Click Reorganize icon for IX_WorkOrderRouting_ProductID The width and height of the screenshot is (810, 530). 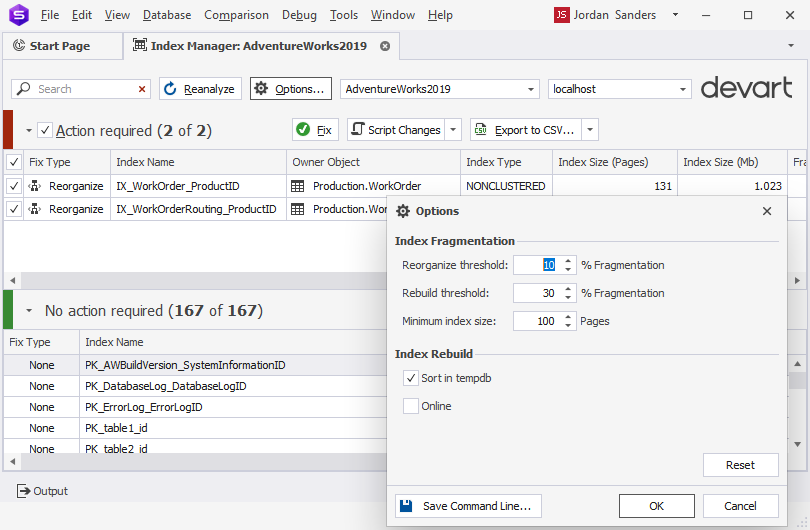coord(35,209)
